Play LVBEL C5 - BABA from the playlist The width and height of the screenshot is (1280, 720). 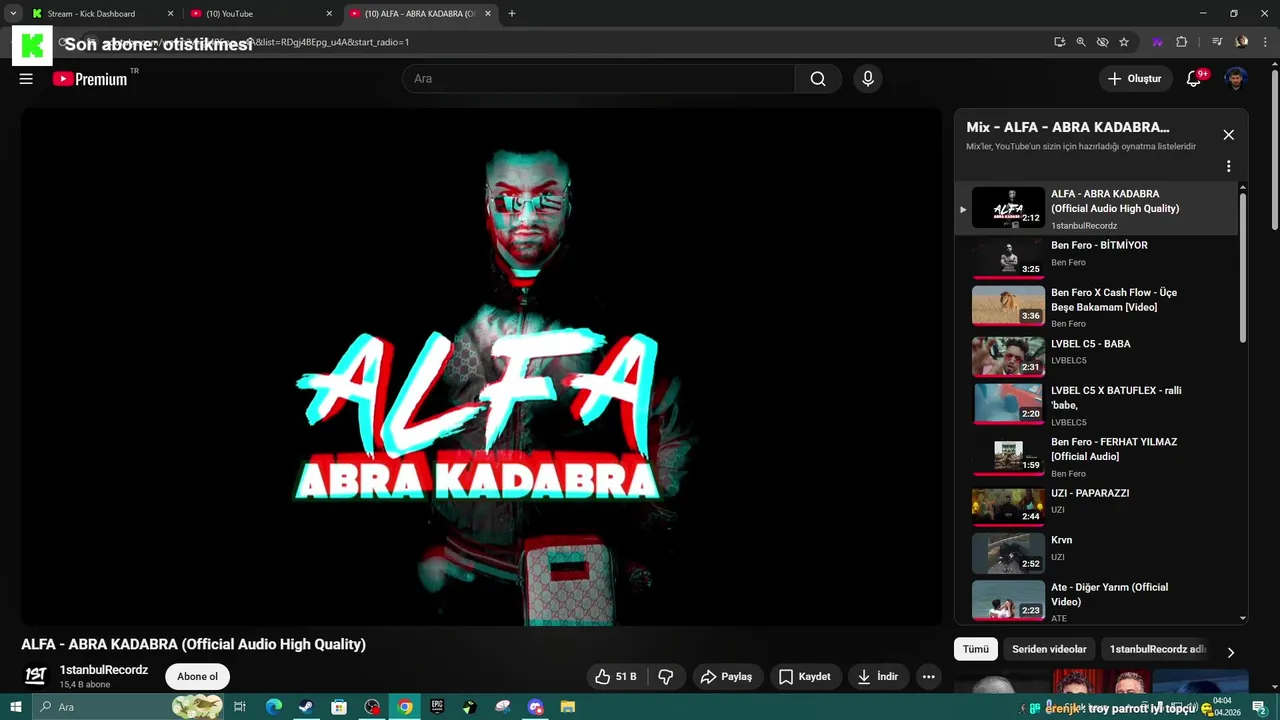[x=1097, y=355]
